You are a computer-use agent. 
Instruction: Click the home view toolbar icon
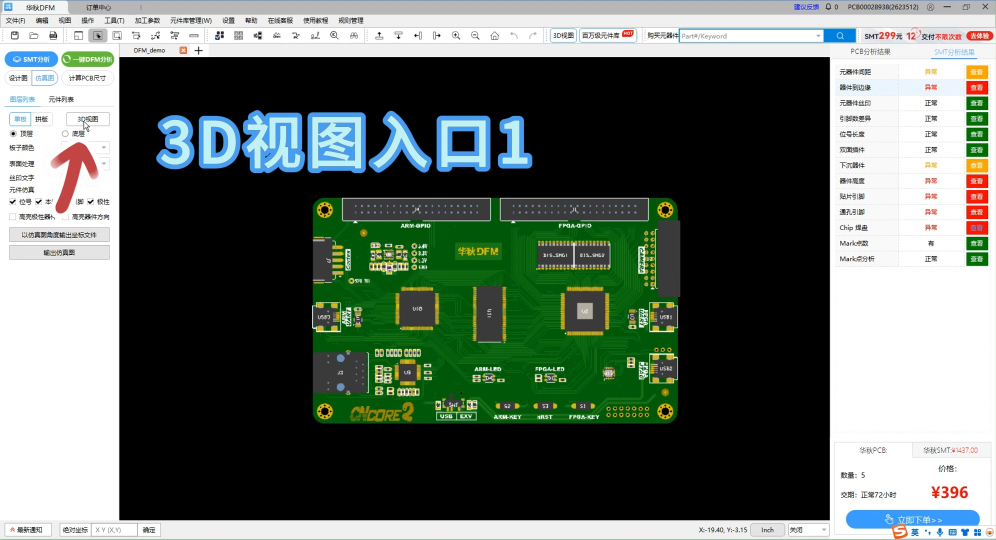pyautogui.click(x=494, y=36)
